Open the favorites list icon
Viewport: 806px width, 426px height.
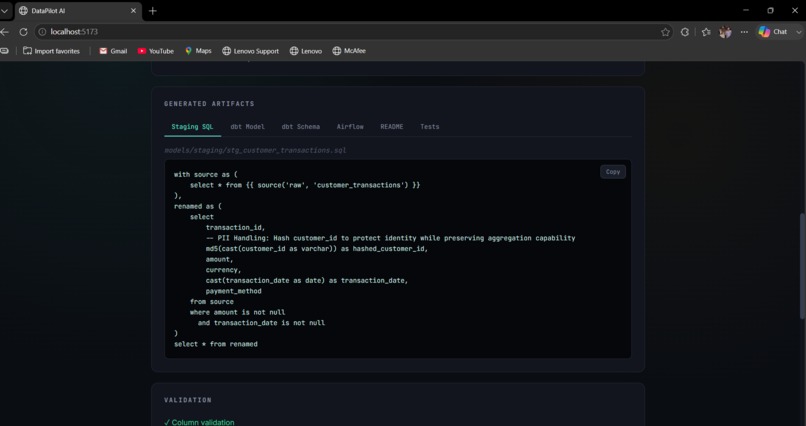coord(706,32)
